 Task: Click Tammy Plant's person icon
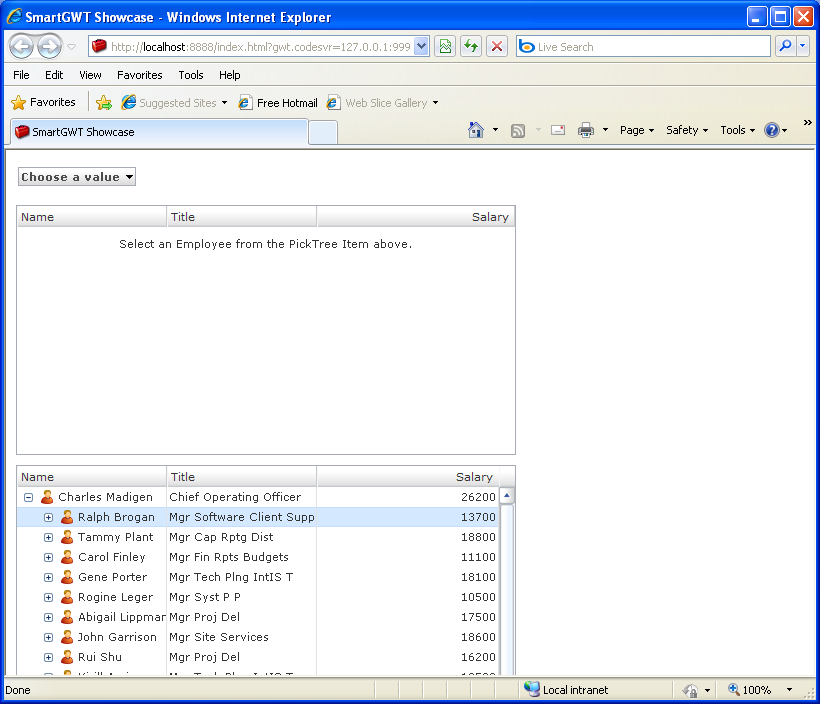67,537
